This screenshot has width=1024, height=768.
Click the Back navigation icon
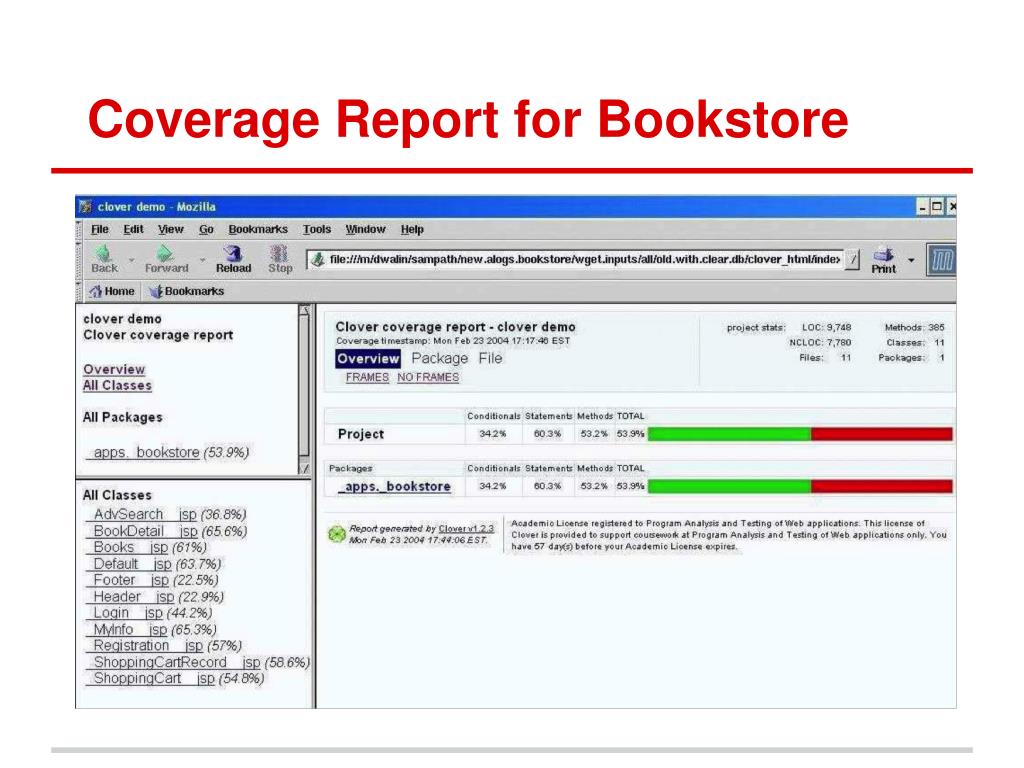(x=104, y=253)
